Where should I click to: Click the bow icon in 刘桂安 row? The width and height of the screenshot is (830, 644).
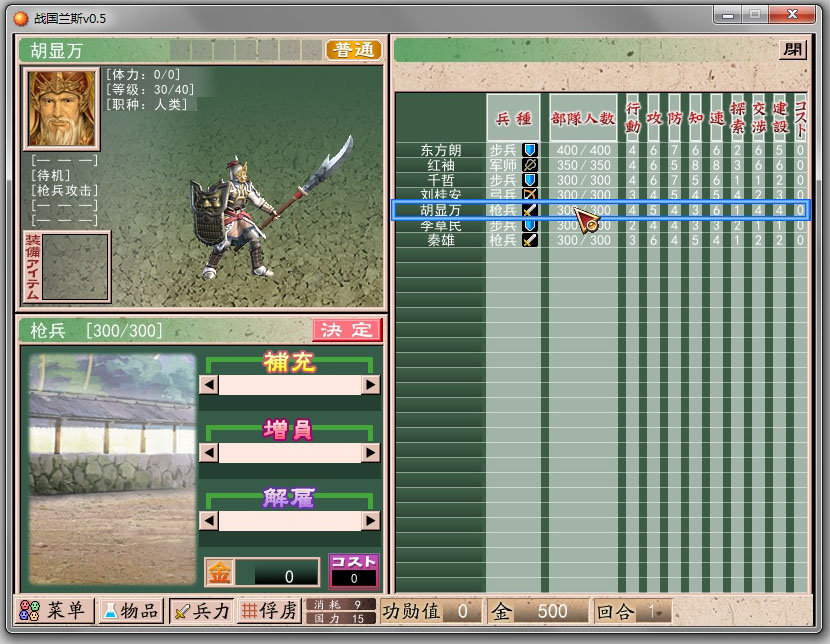530,194
